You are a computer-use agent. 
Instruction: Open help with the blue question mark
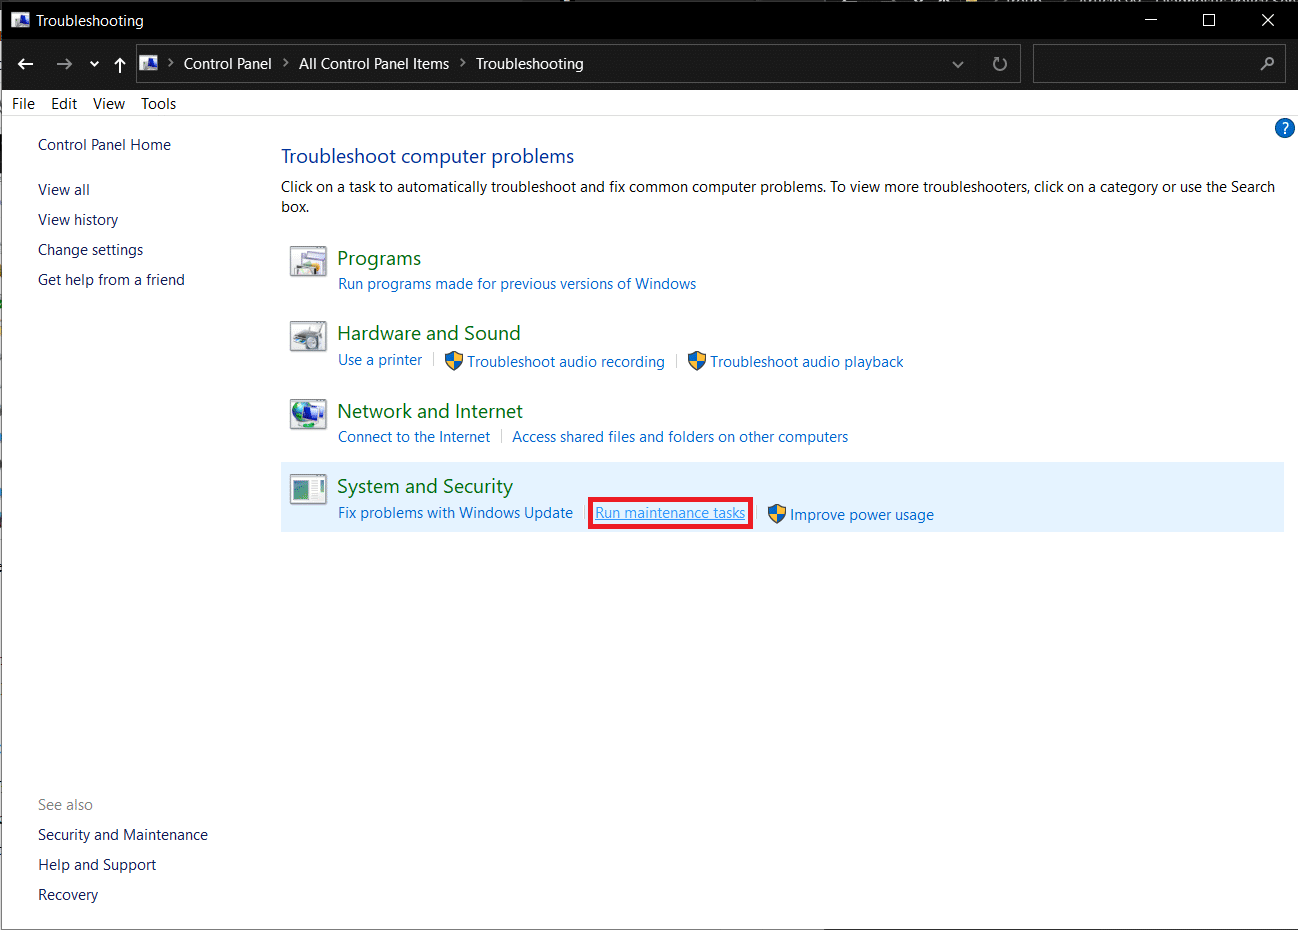(1284, 128)
